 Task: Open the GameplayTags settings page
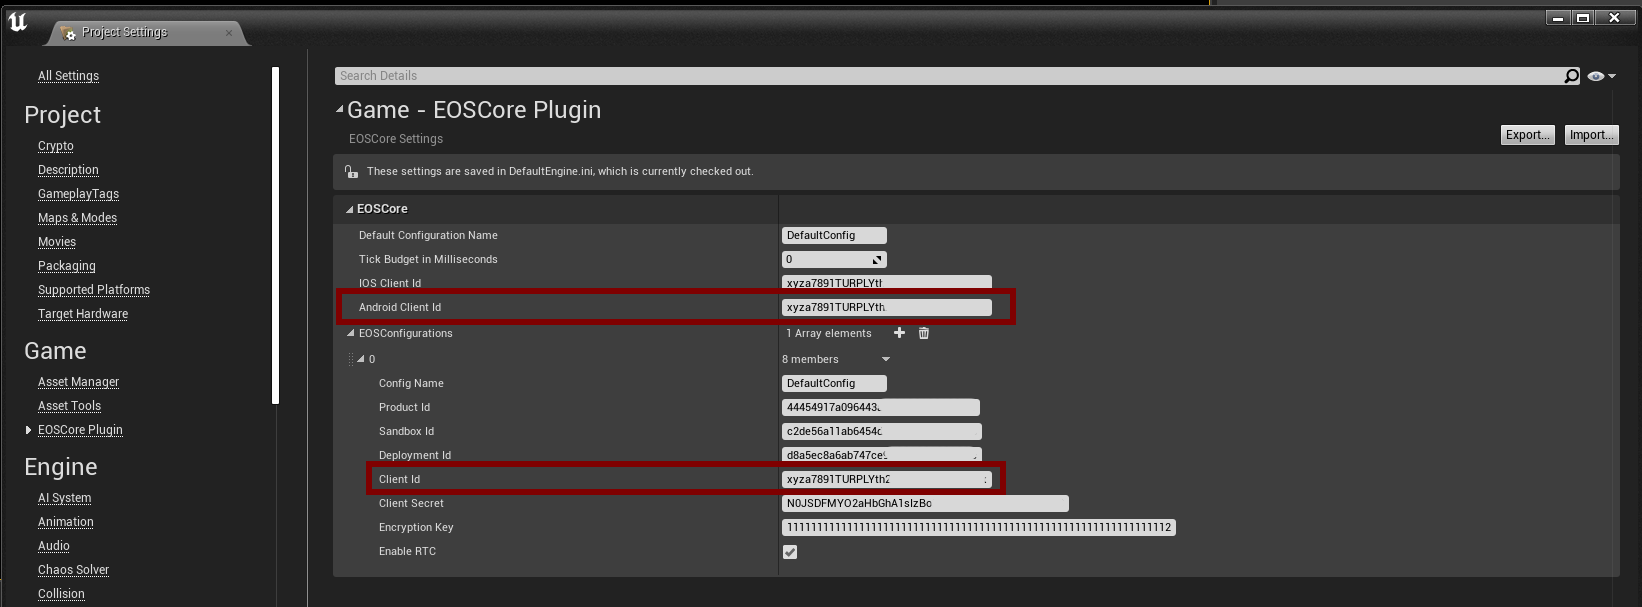pos(78,194)
